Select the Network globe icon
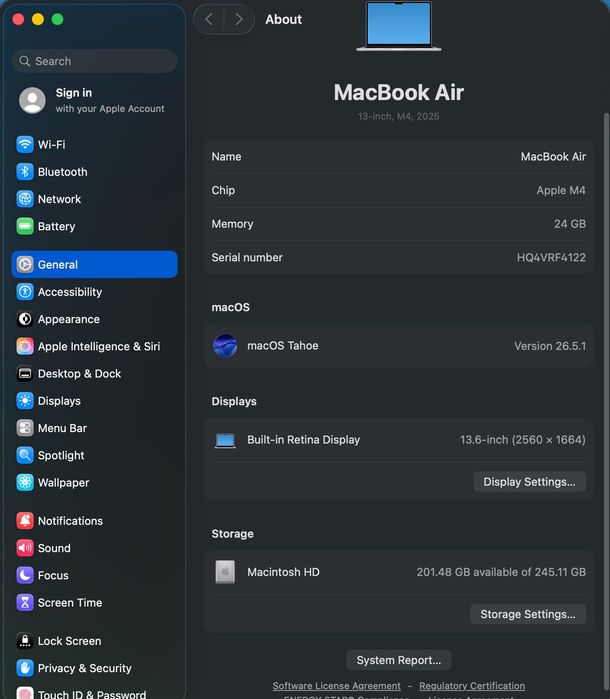 [x=25, y=199]
